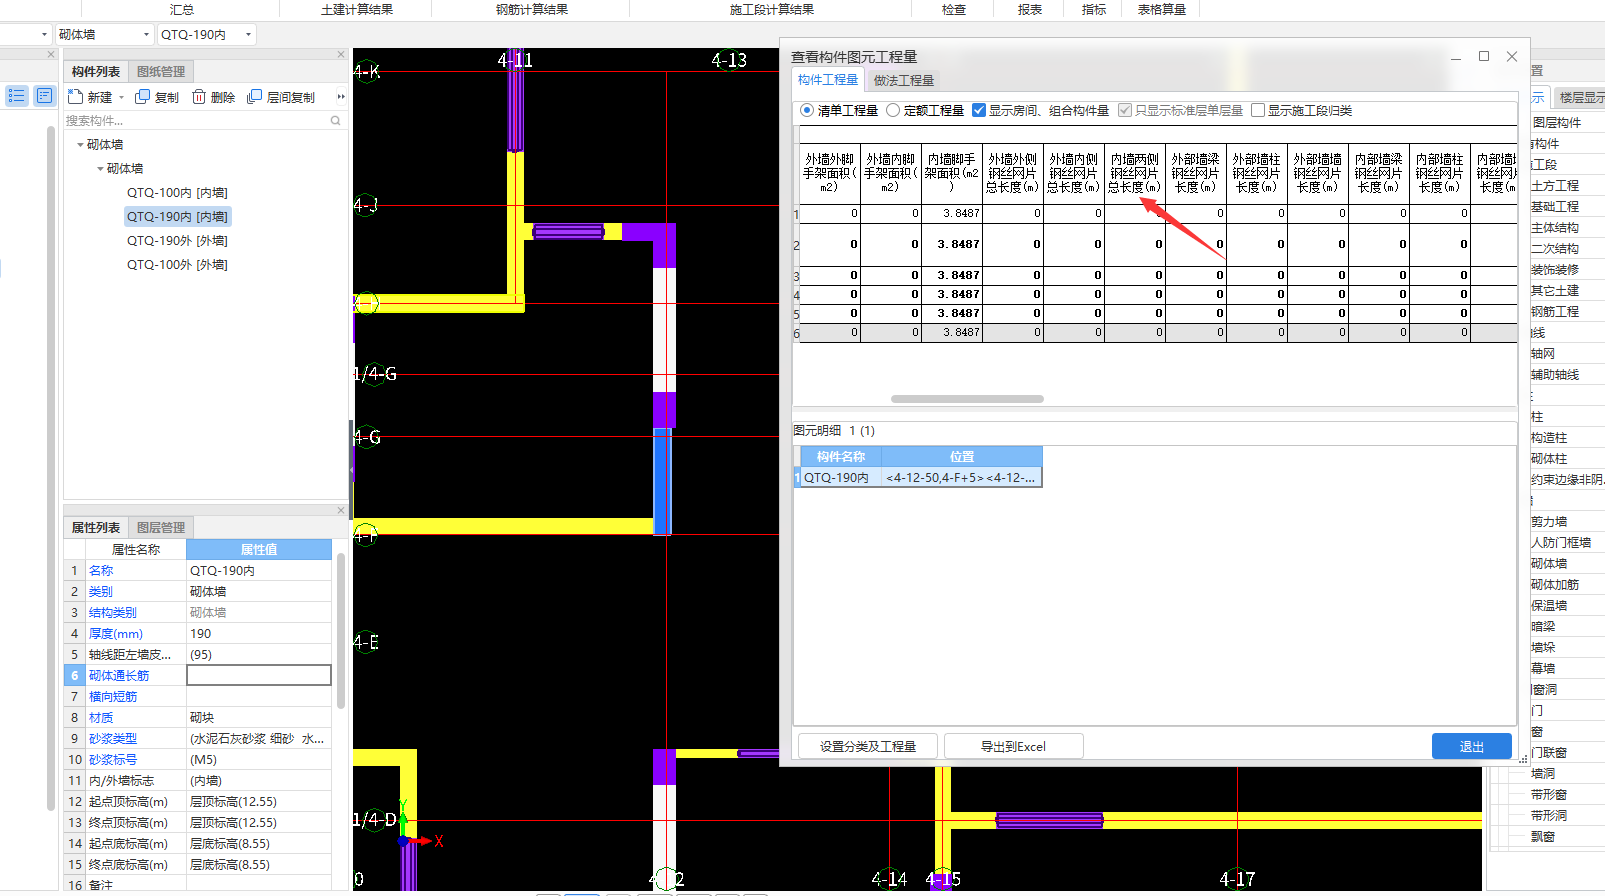Click the list view icon in the left panel
This screenshot has width=1605, height=896.
[x=16, y=96]
